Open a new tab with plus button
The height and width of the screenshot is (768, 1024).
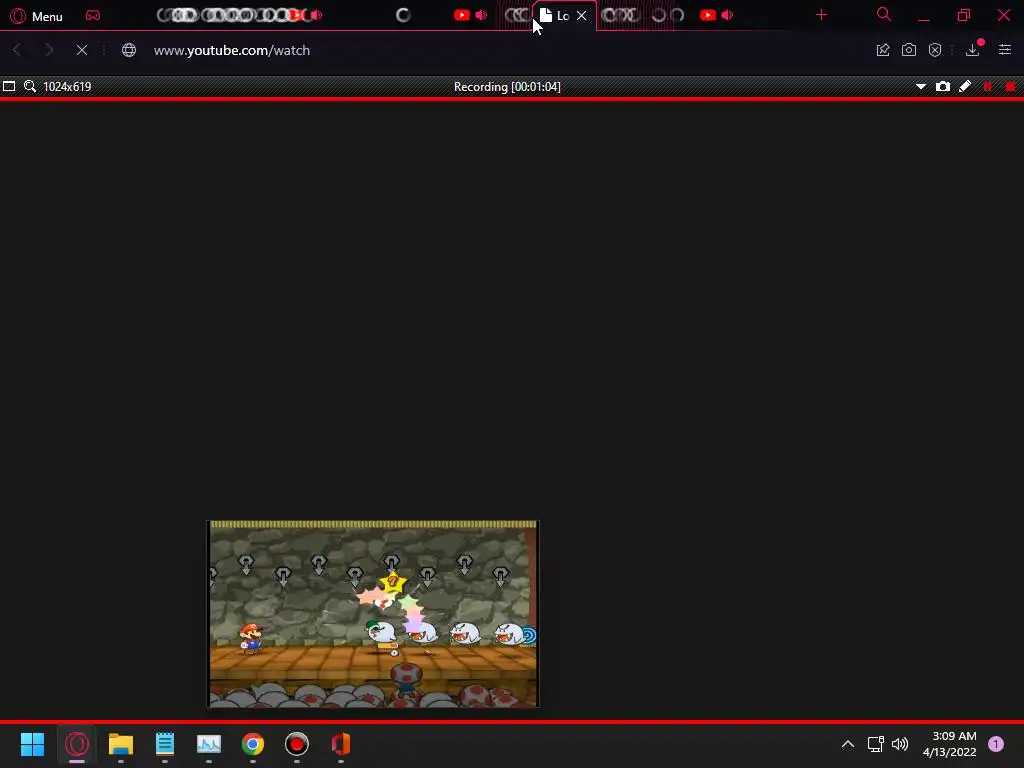[822, 15]
